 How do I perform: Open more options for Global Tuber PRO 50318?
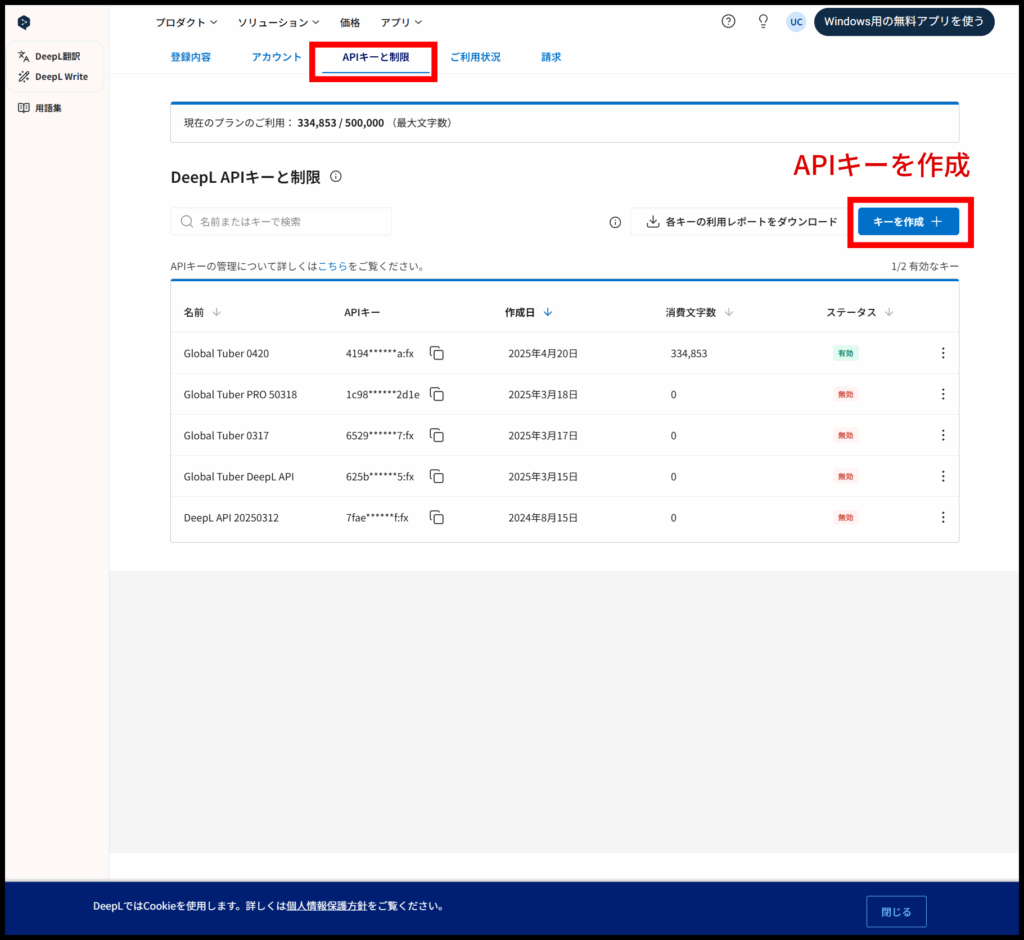click(x=943, y=395)
